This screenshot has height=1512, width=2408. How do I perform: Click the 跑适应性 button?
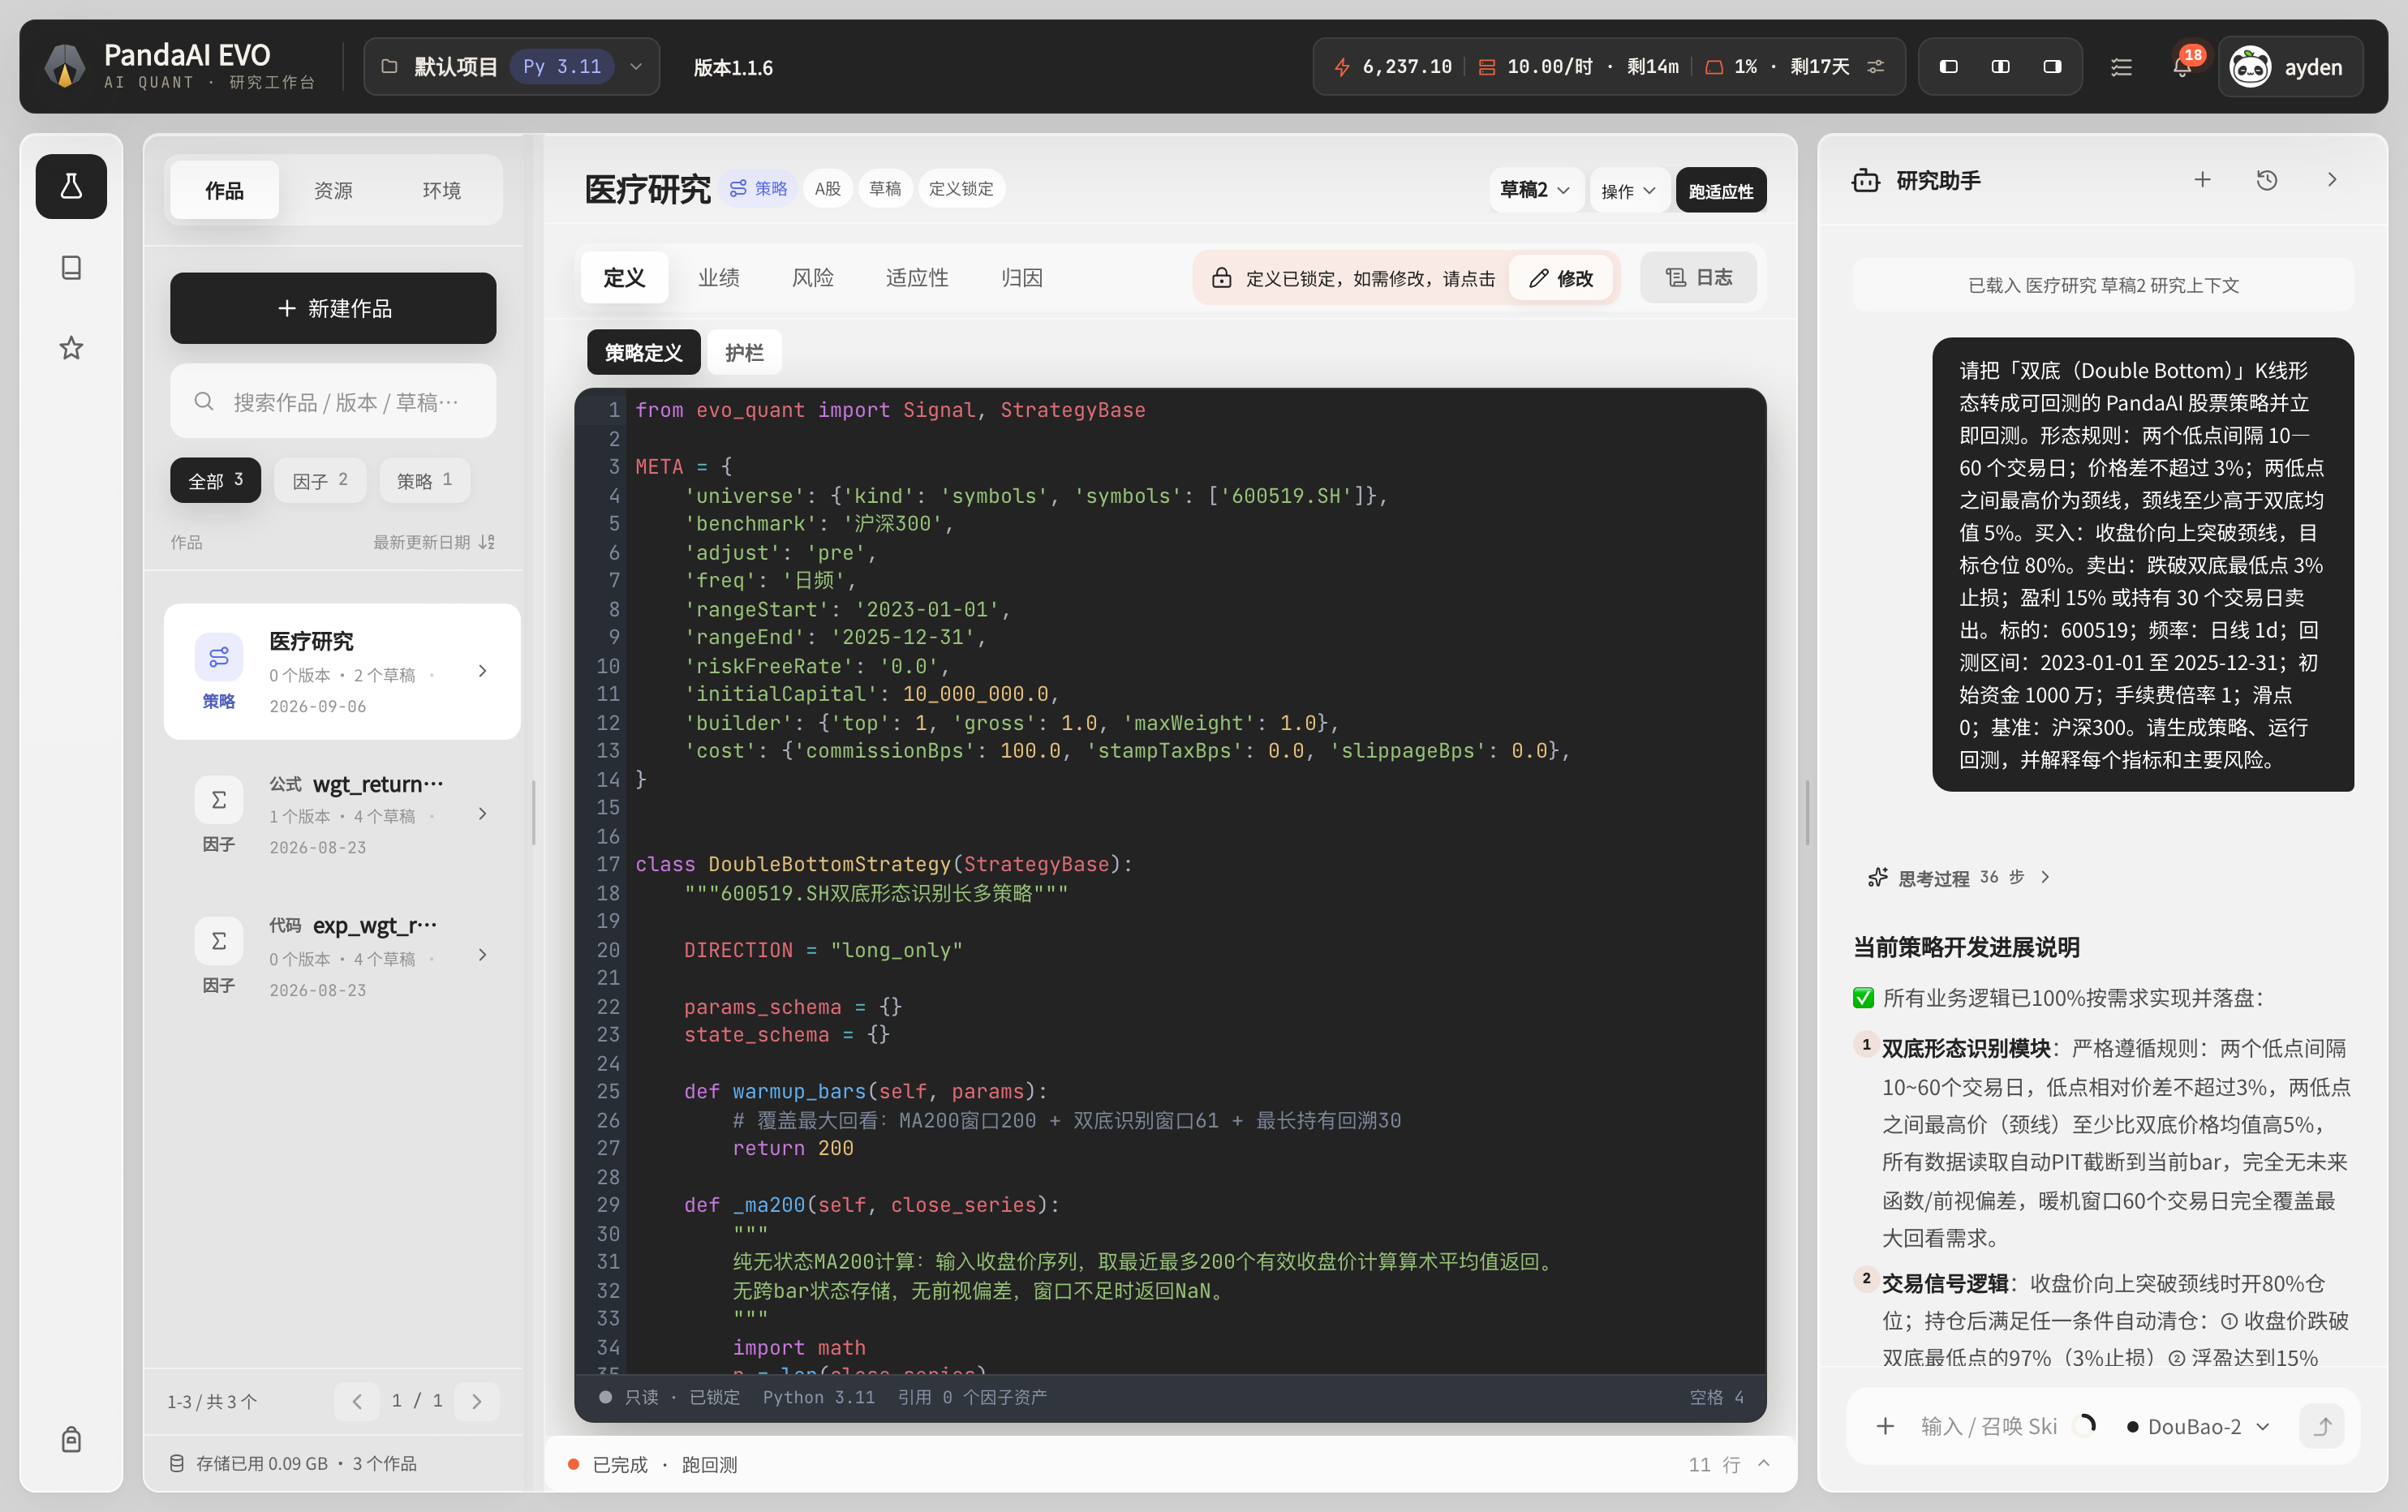(x=1721, y=190)
